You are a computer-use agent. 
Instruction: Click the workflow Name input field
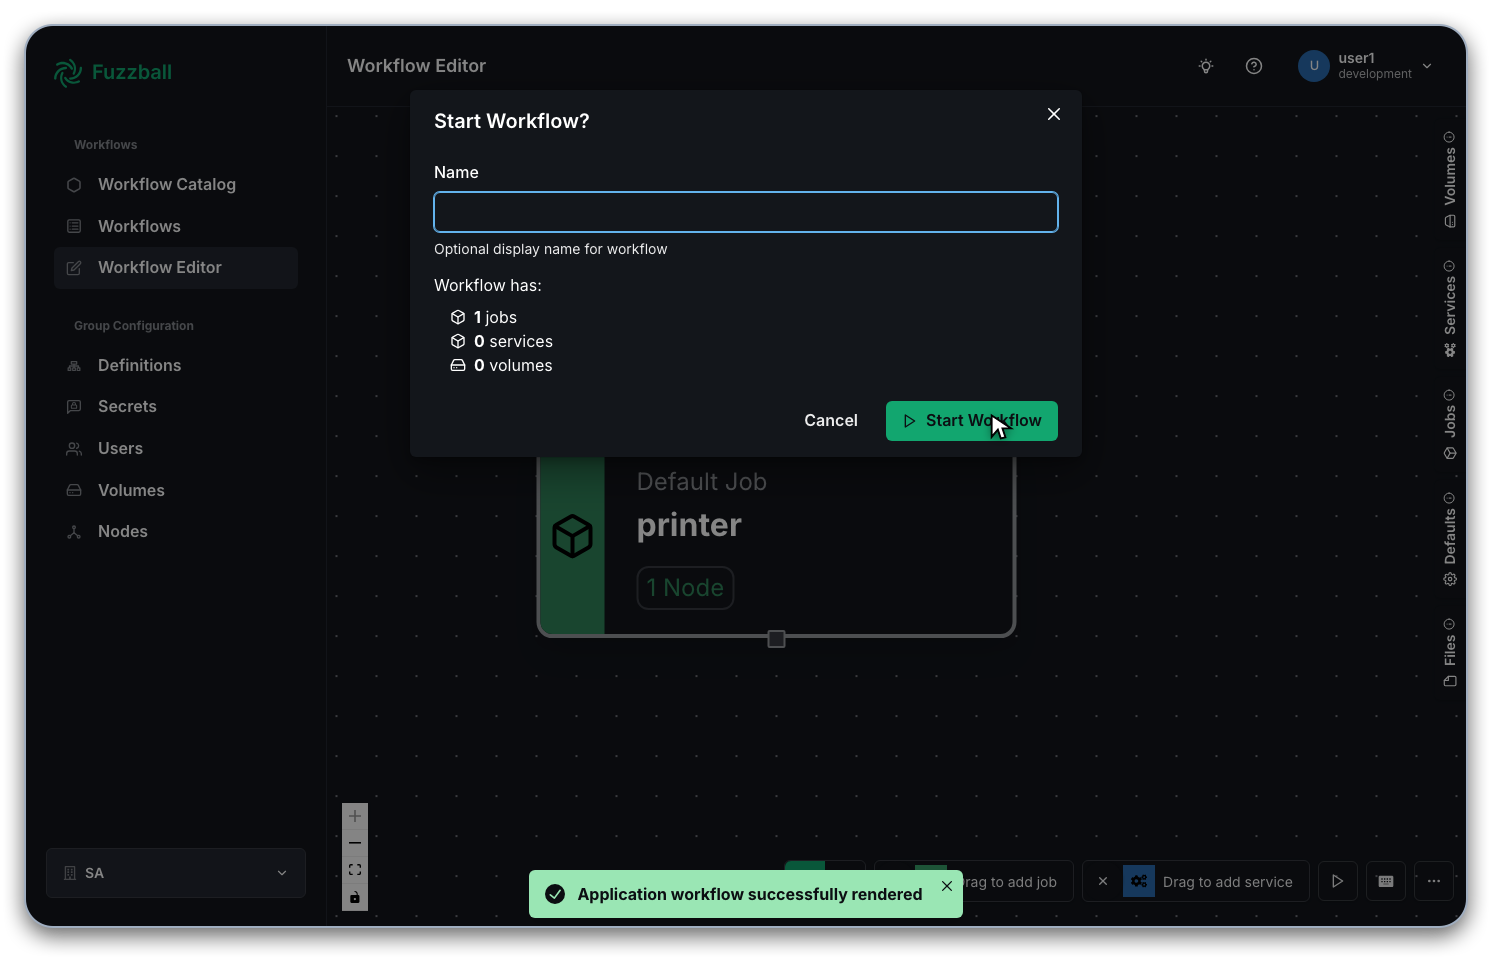pos(745,212)
